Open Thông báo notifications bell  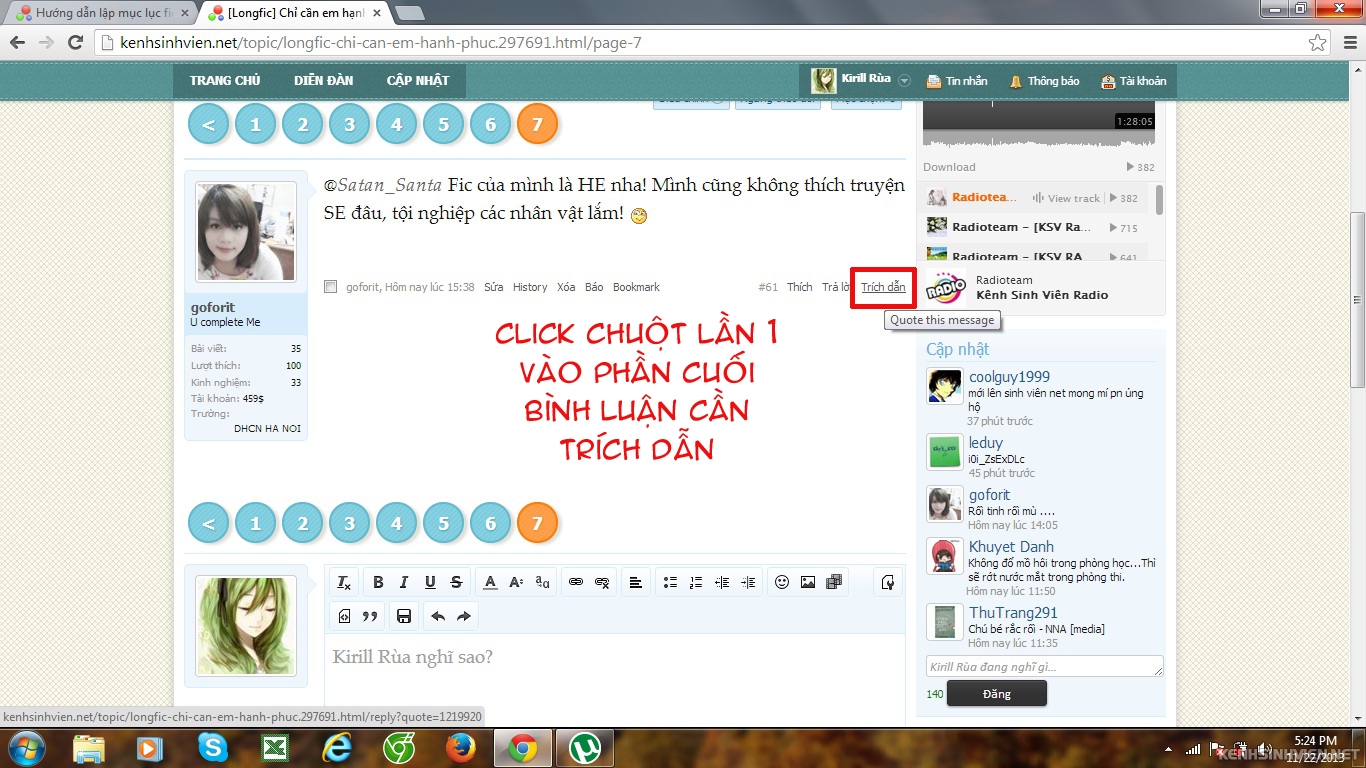[x=1044, y=81]
